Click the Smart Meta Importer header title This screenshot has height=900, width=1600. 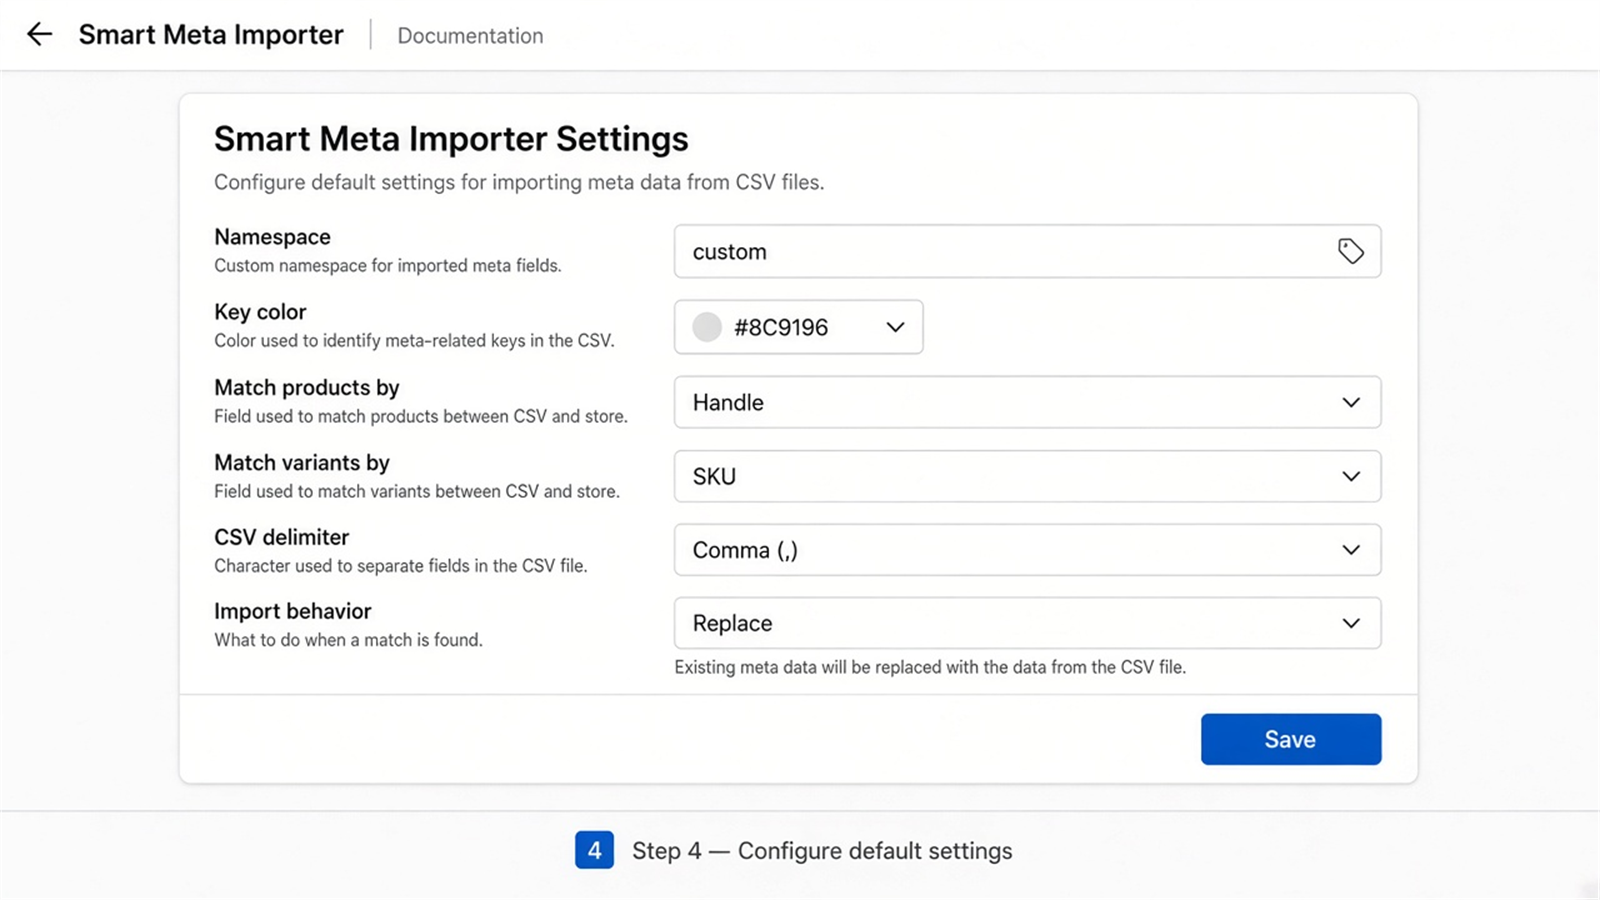coord(211,35)
